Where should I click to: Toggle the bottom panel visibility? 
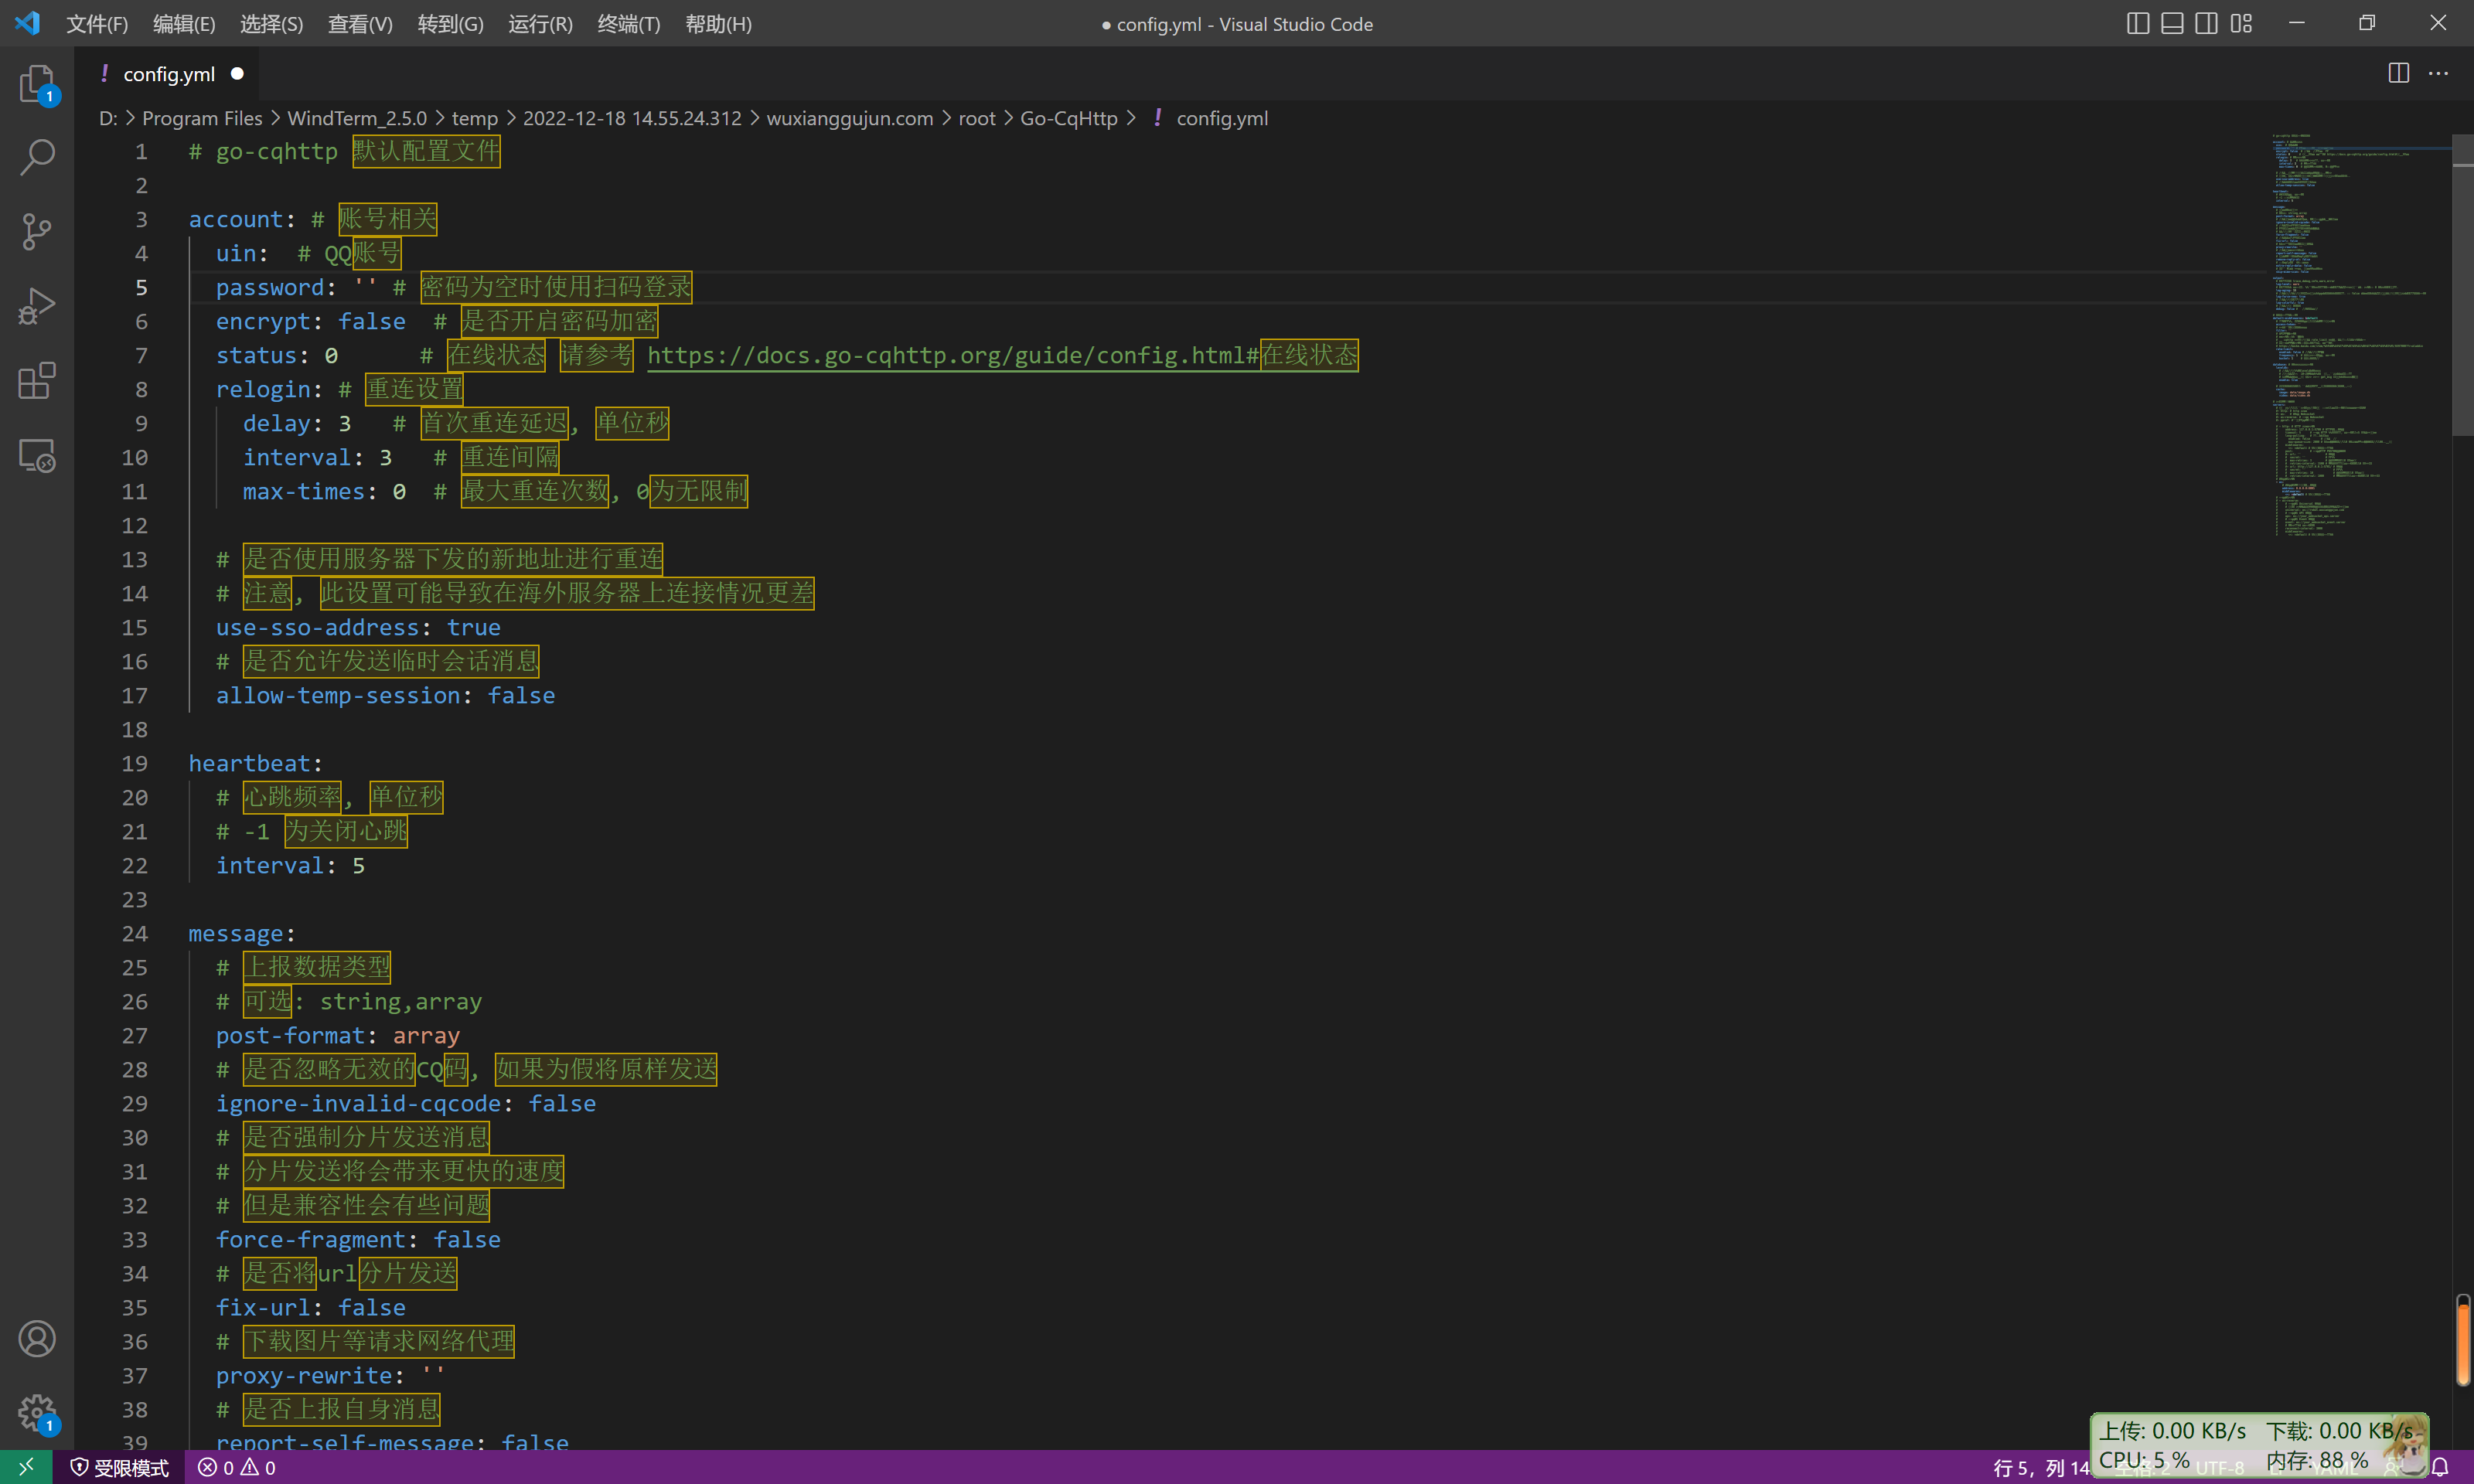[x=2172, y=22]
